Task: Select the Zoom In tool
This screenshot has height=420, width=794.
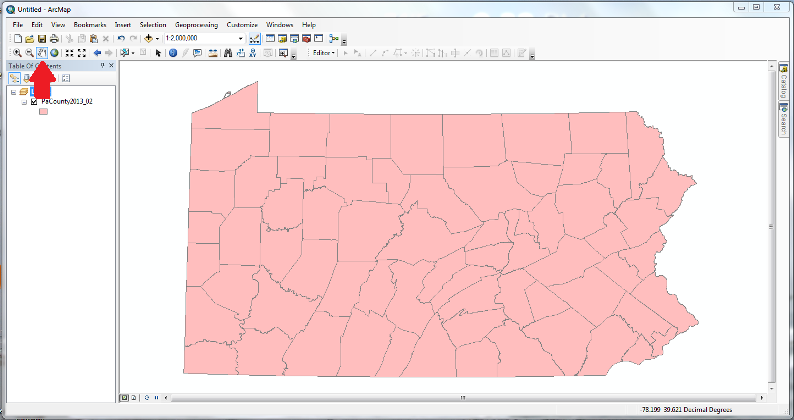Action: (17, 53)
